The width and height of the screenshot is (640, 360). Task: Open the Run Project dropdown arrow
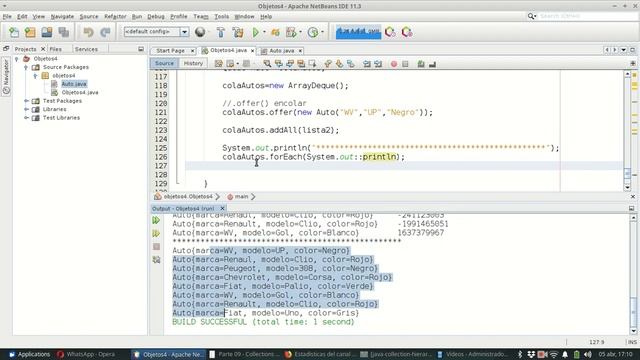(264, 32)
